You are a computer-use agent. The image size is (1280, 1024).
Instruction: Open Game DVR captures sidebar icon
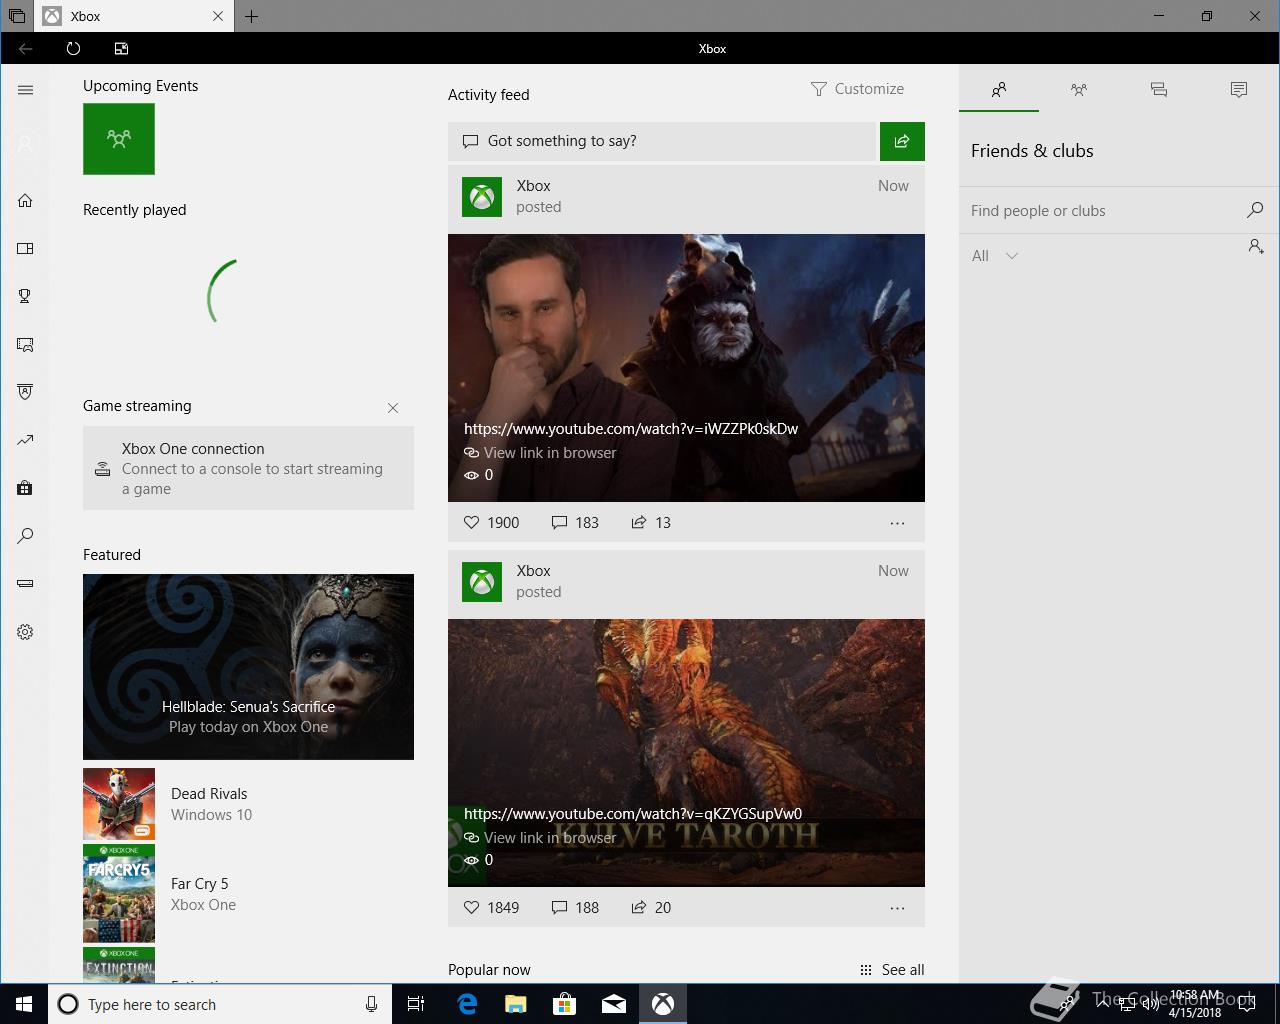pyautogui.click(x=25, y=344)
